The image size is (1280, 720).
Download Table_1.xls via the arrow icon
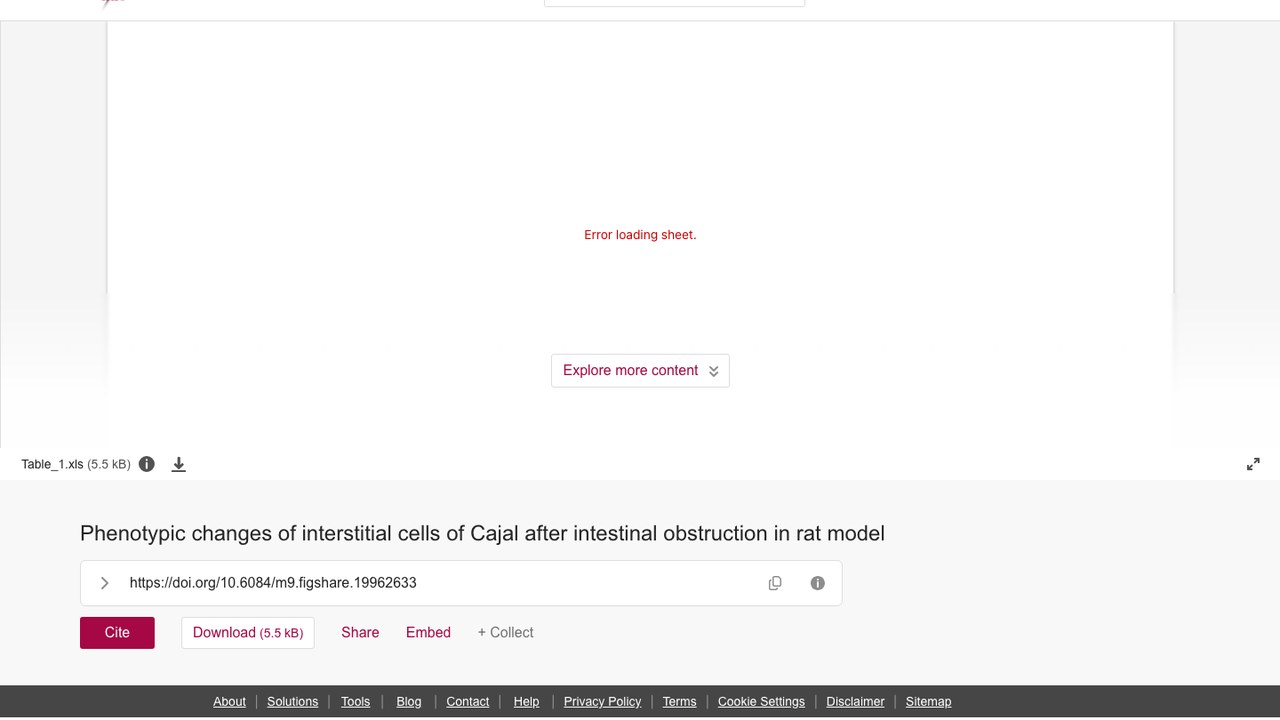pyautogui.click(x=179, y=464)
